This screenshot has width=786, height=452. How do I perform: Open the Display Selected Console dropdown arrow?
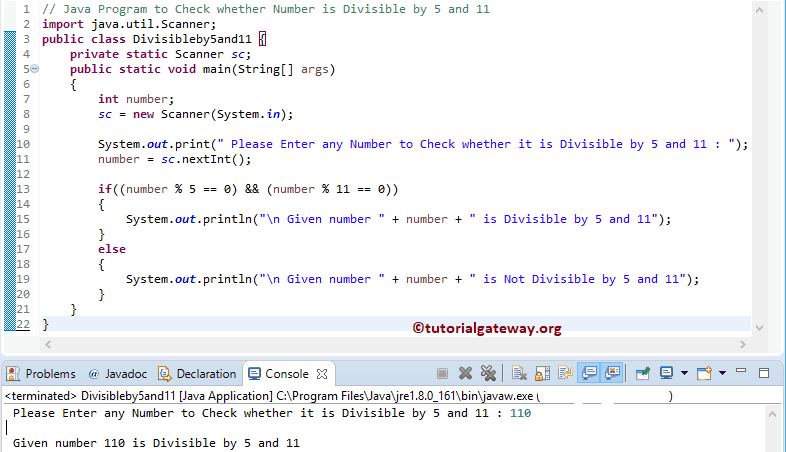click(684, 373)
